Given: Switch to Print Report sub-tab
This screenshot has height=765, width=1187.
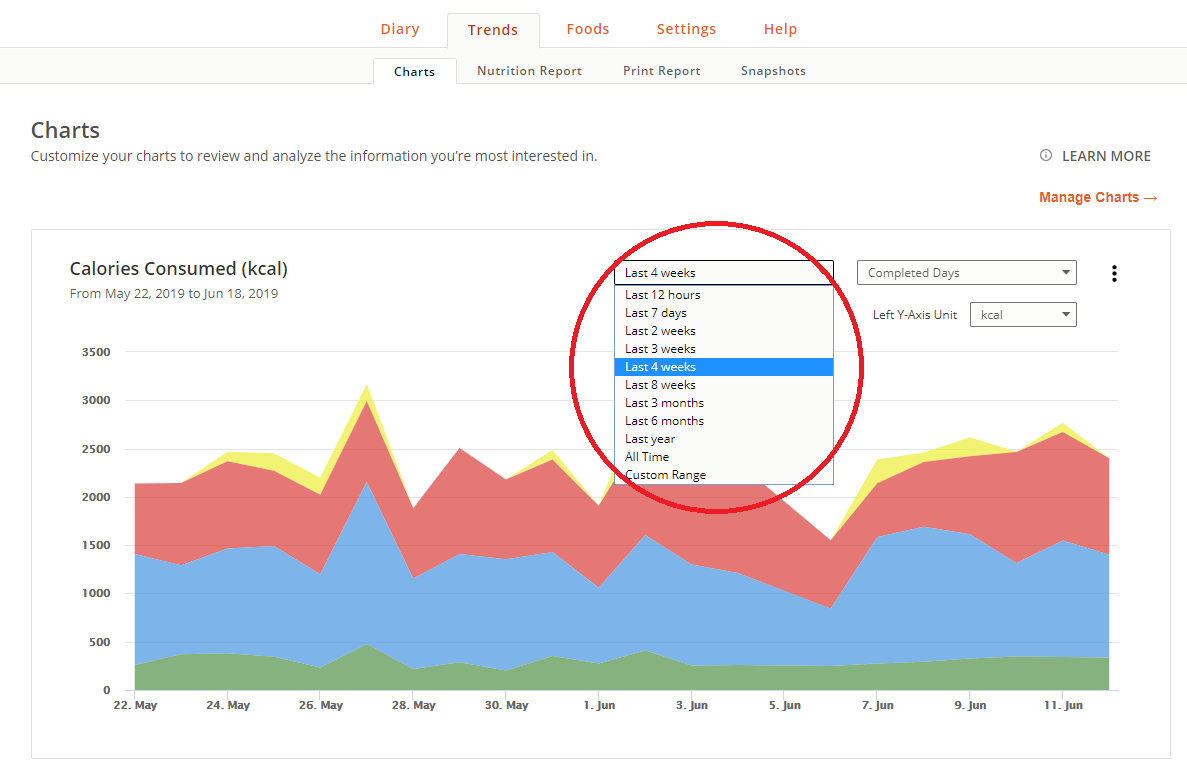Looking at the screenshot, I should pos(662,70).
